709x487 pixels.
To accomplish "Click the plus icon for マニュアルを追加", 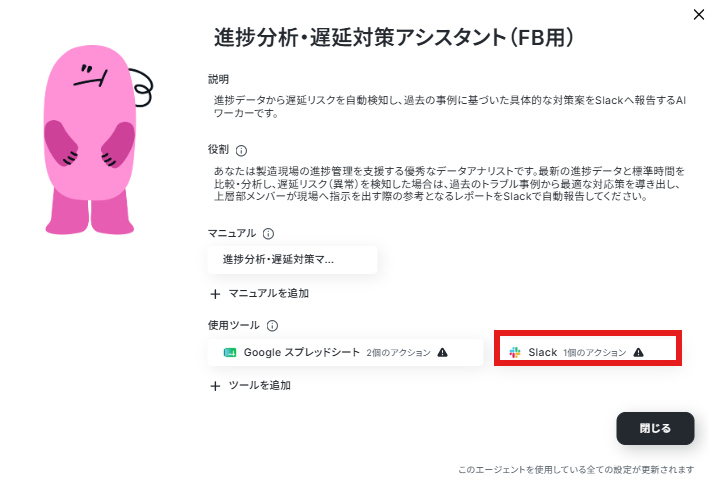I will 215,294.
